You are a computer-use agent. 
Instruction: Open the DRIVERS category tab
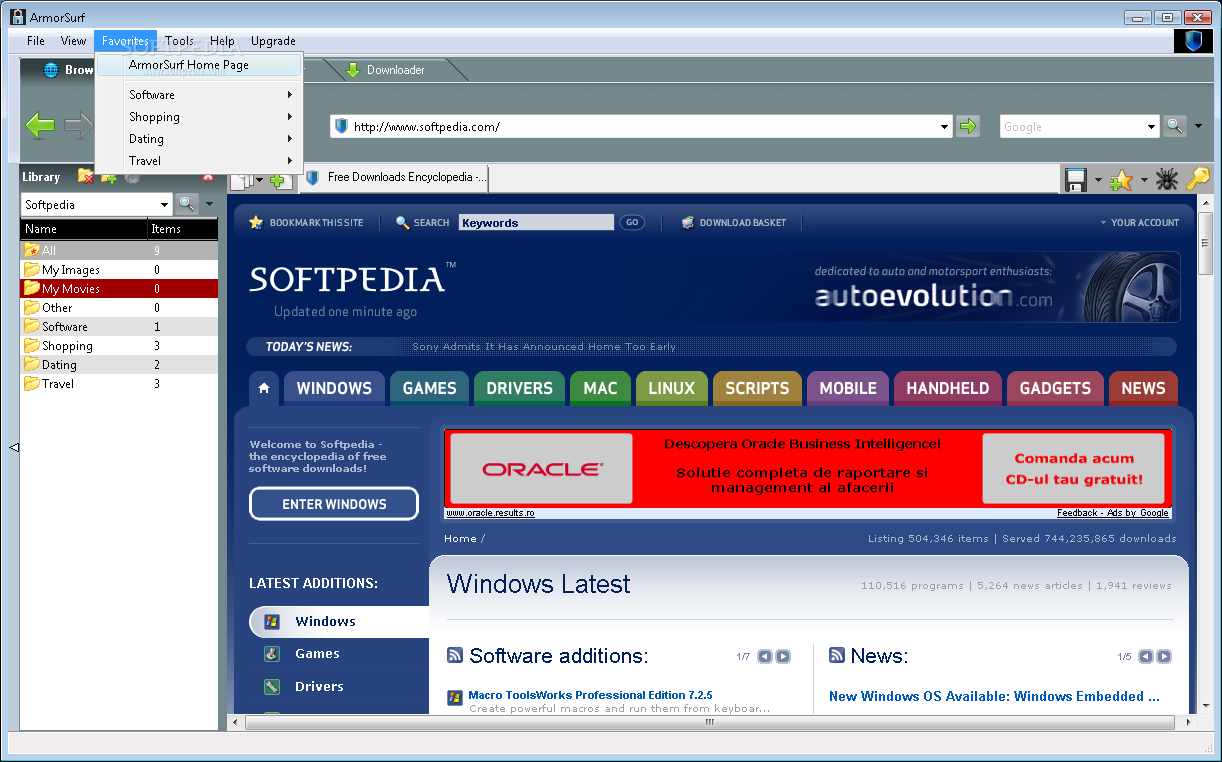pos(519,388)
